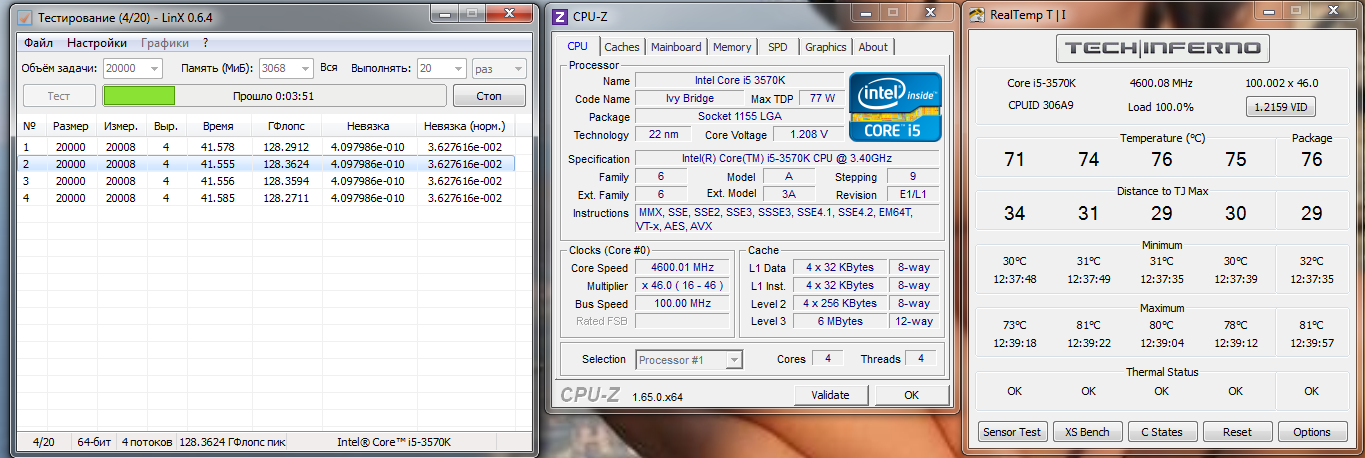Image resolution: width=1365 pixels, height=458 pixels.
Task: Click the LinX progress bar
Action: click(x=274, y=96)
